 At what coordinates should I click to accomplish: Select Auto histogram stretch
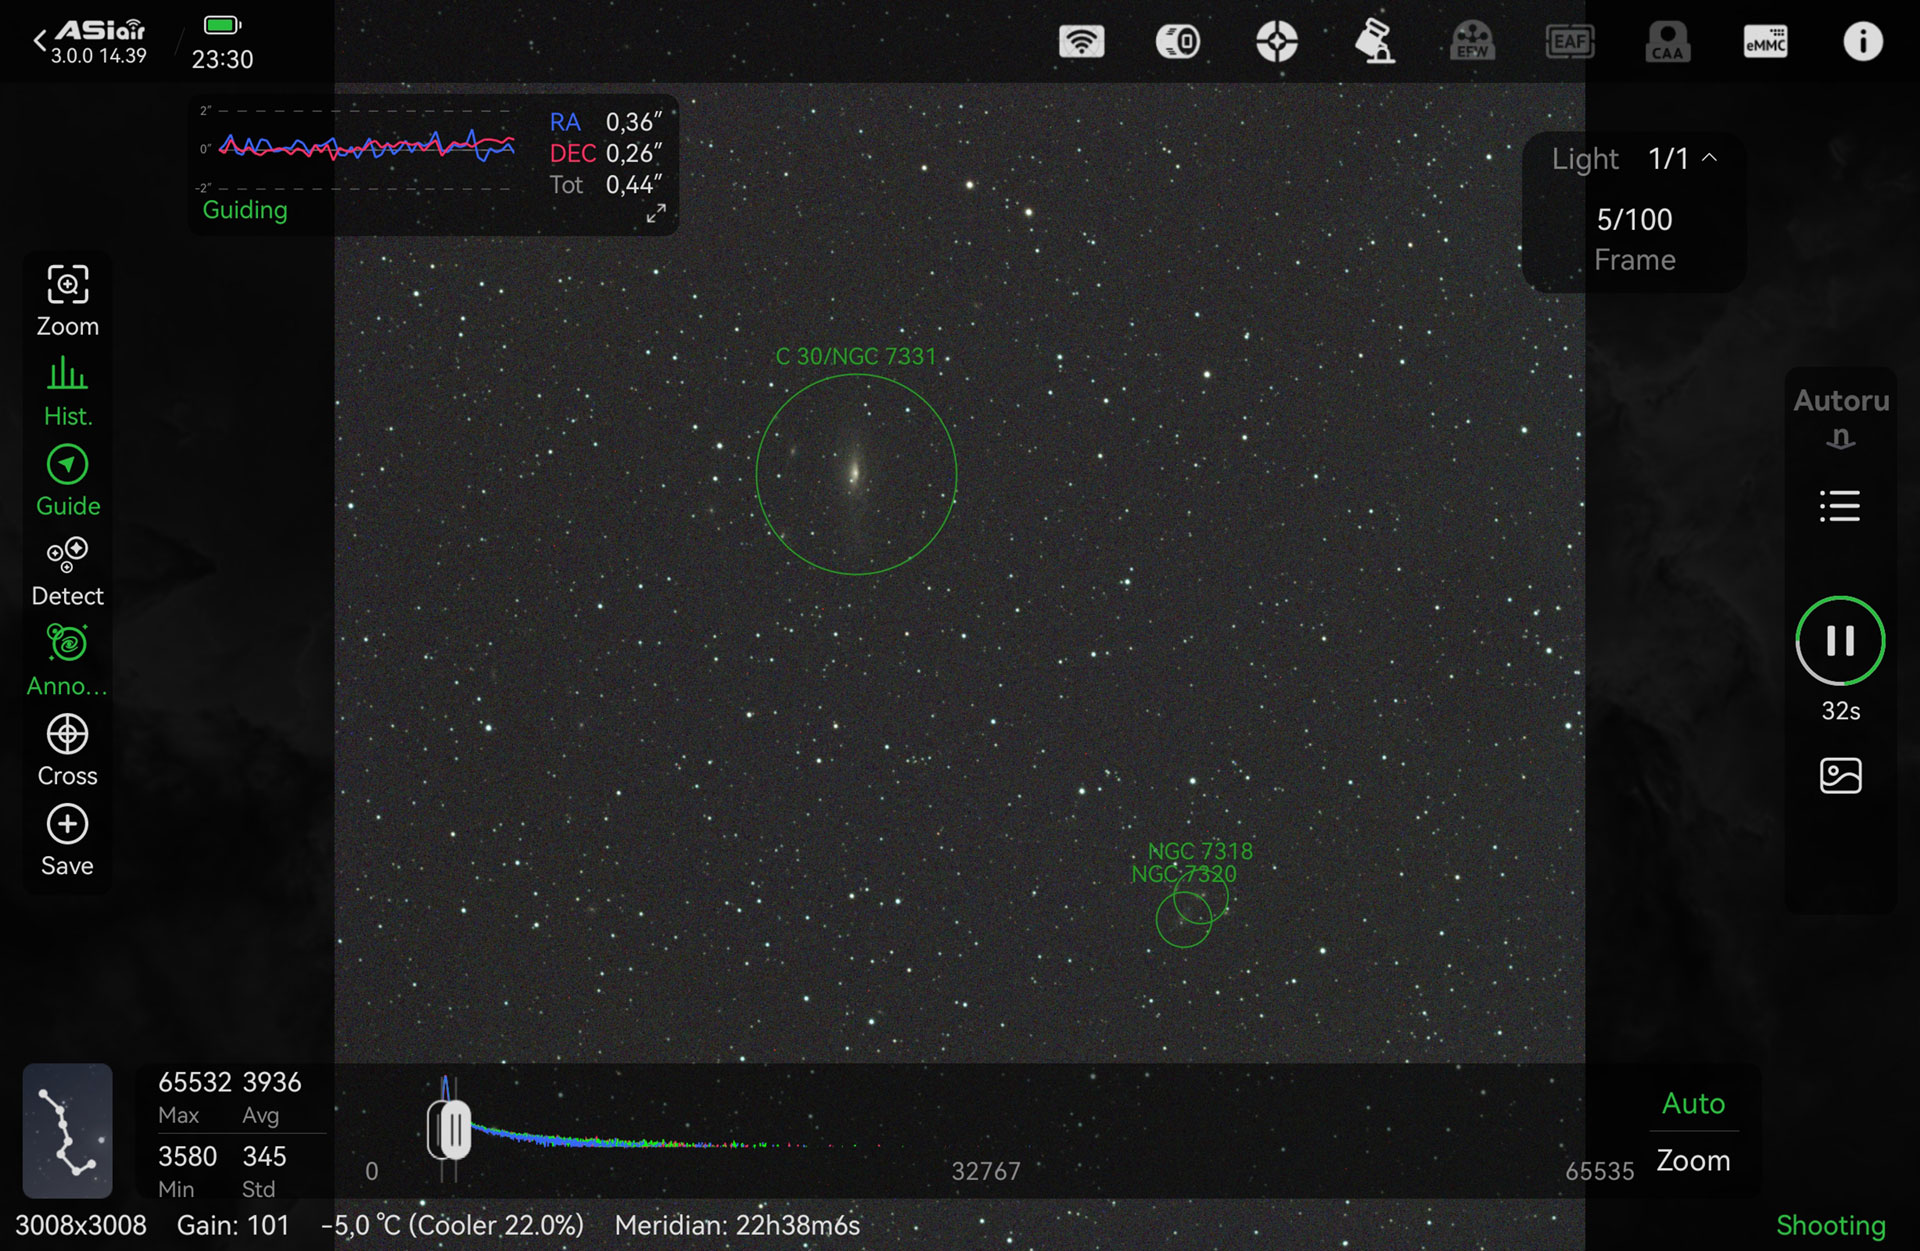pyautogui.click(x=1693, y=1103)
